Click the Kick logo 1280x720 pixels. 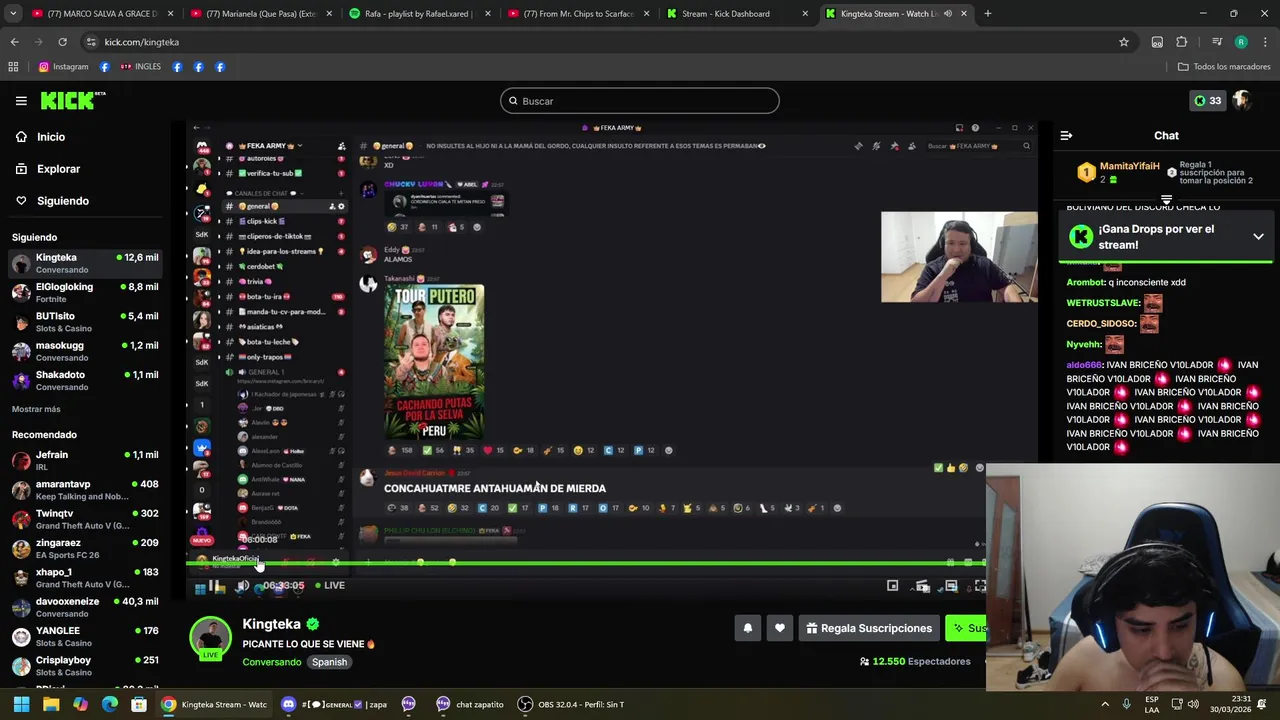tap(72, 100)
